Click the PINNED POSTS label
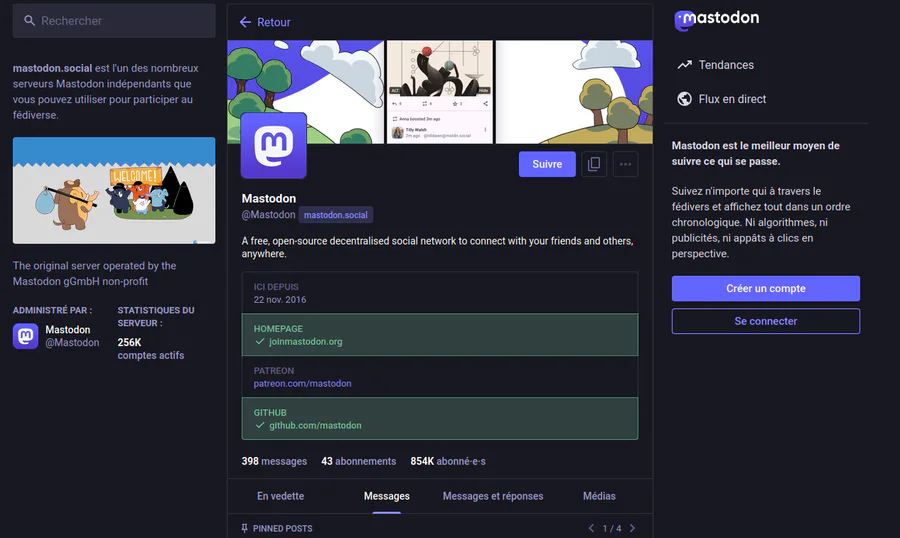Viewport: 900px width, 538px height. 282,528
